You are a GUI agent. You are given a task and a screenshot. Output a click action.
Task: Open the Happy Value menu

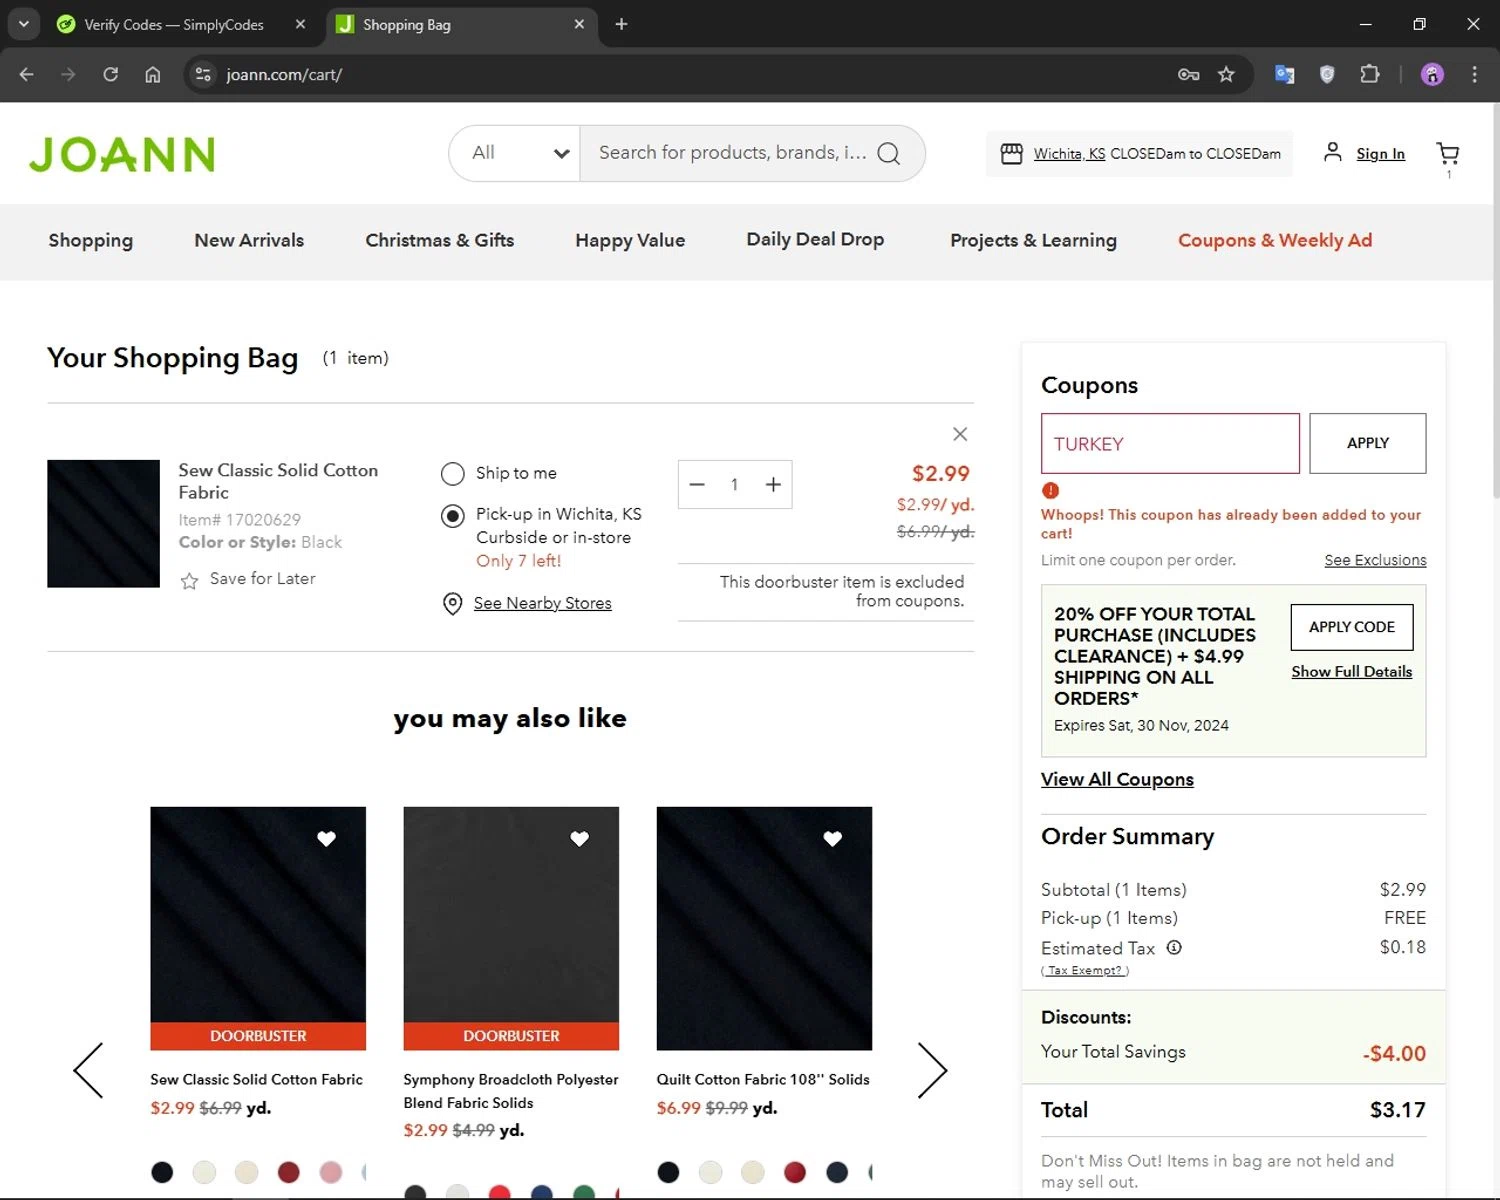tap(630, 240)
